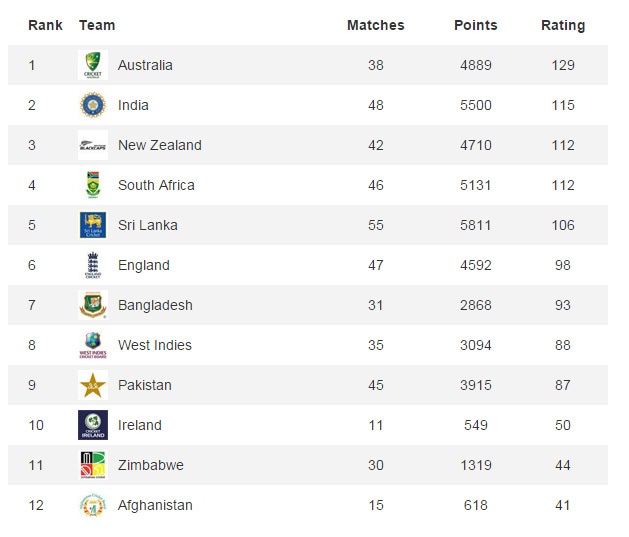Click the Pakistan star logo
This screenshot has width=629, height=537.
click(x=93, y=385)
